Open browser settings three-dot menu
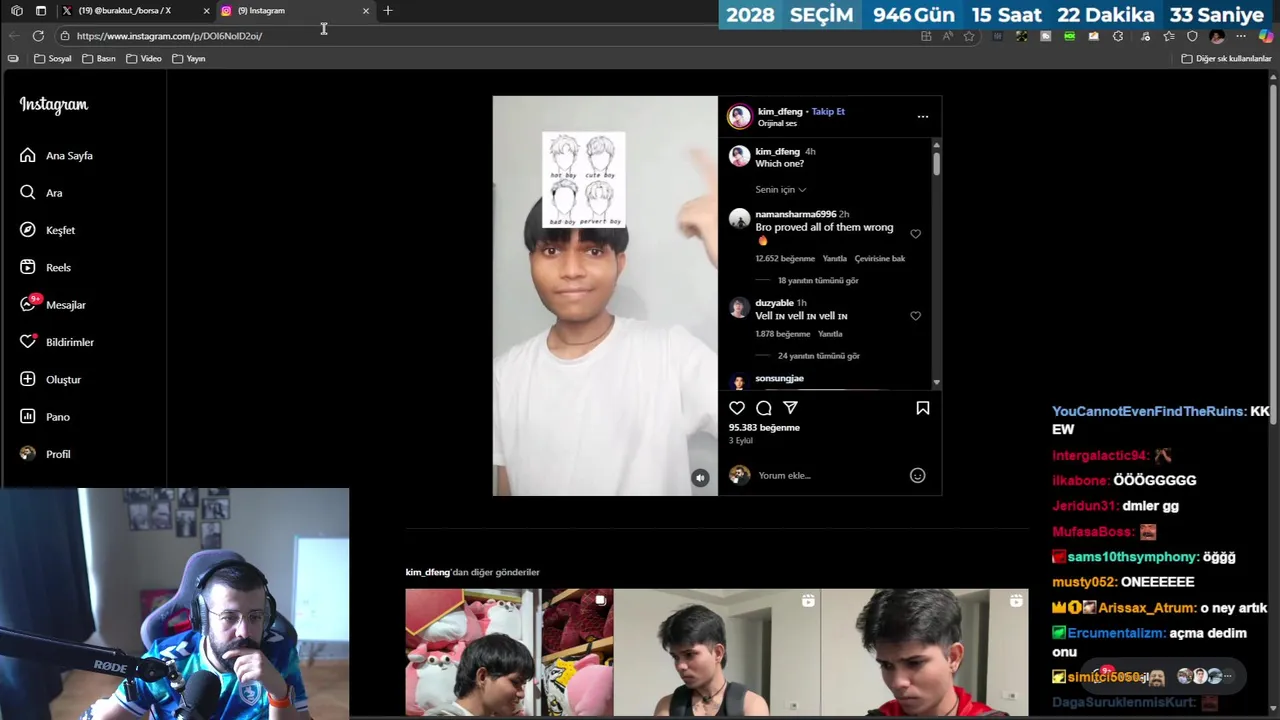The width and height of the screenshot is (1280, 720). point(1241,36)
